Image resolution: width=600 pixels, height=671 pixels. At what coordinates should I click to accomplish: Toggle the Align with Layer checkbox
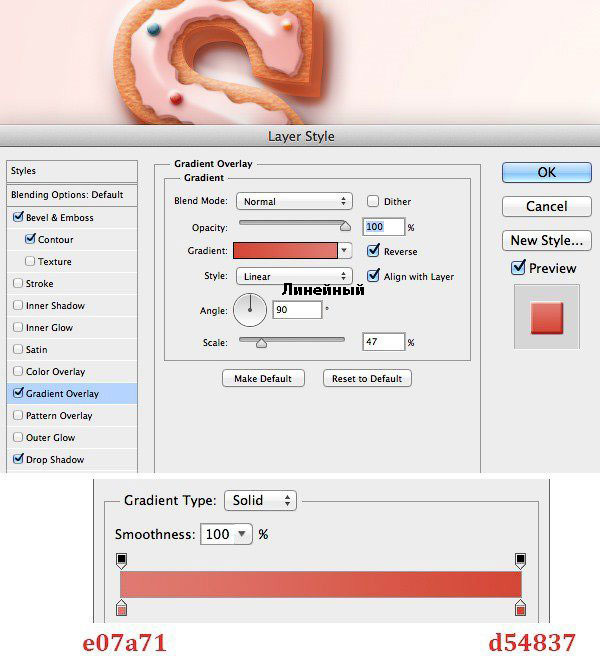373,276
